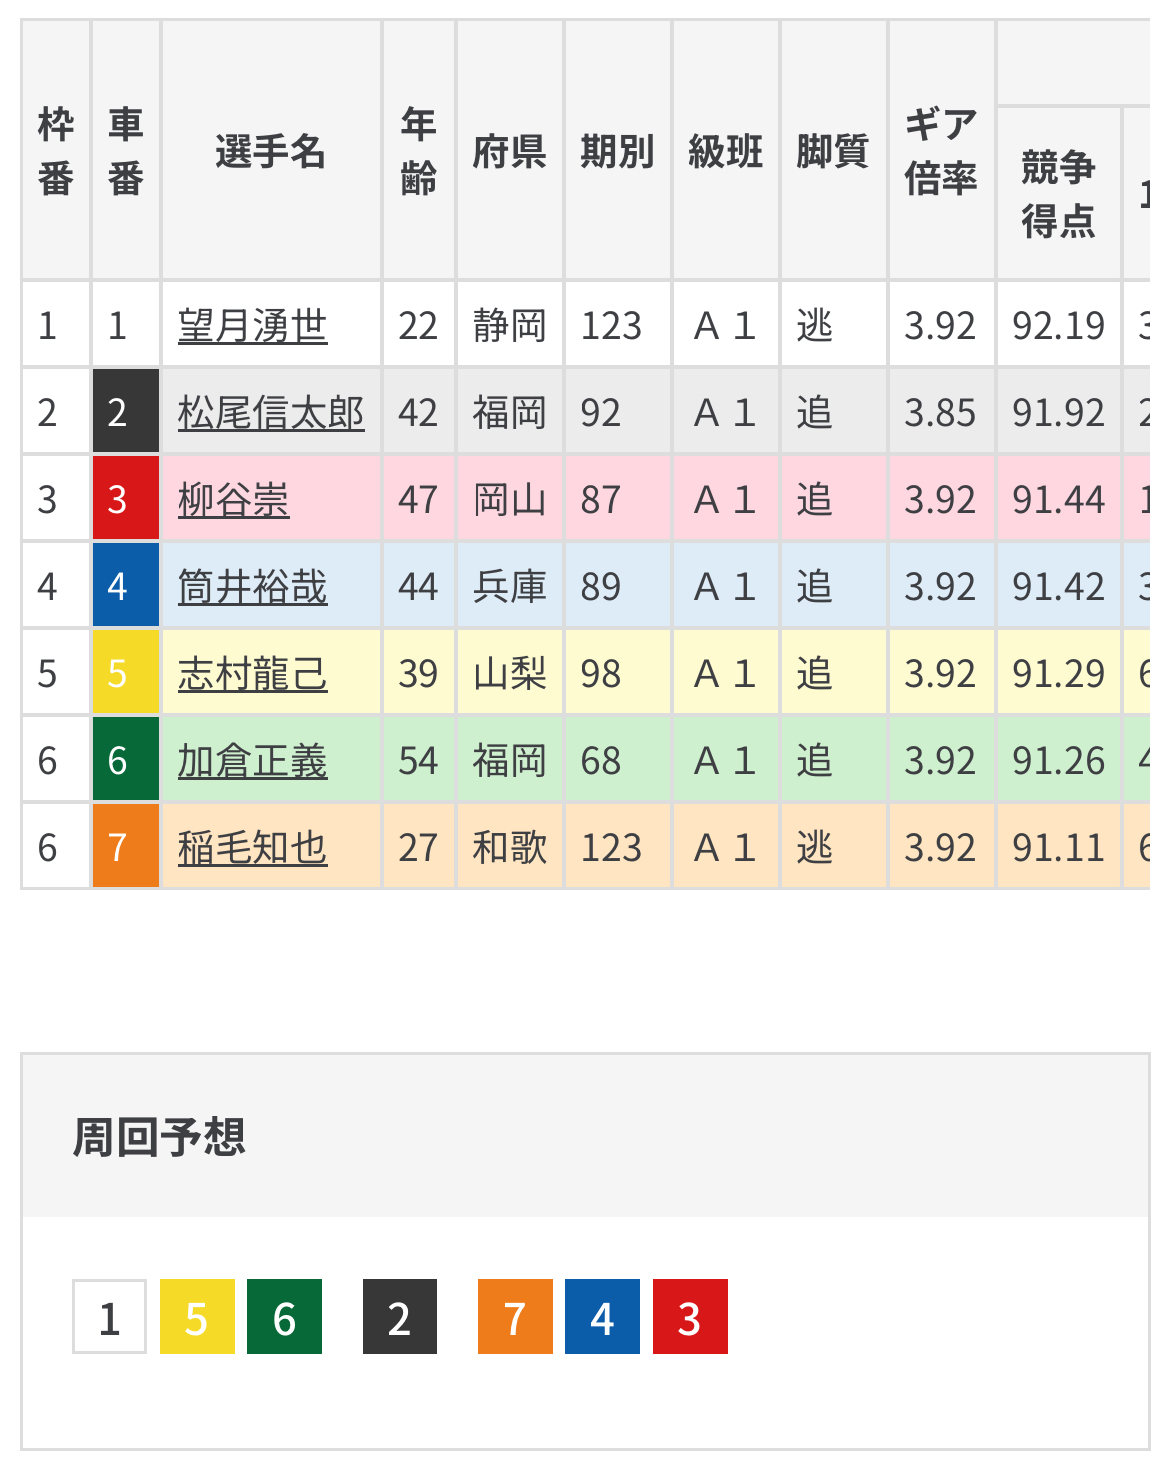Click the 選手名 column header
1170x1473 pixels.
(270, 152)
